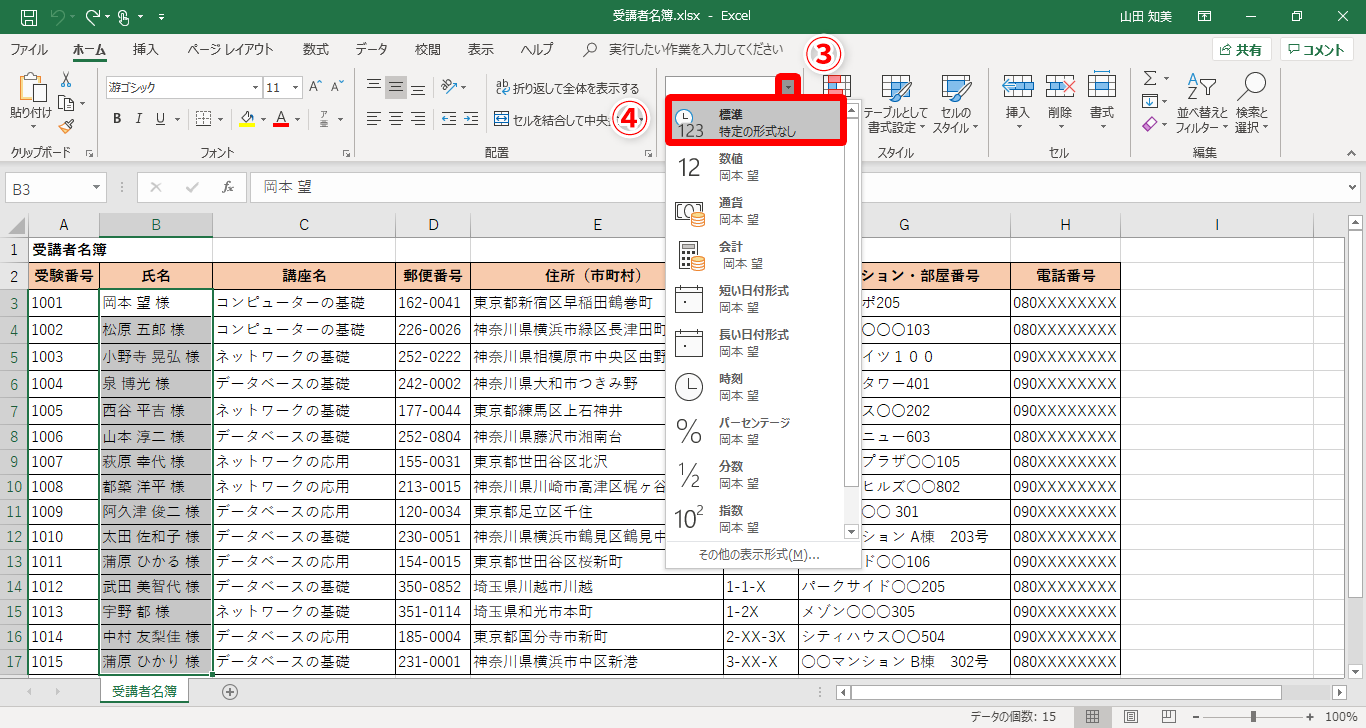Apply the red font color
Screen dimensions: 1366x728
[x=281, y=119]
